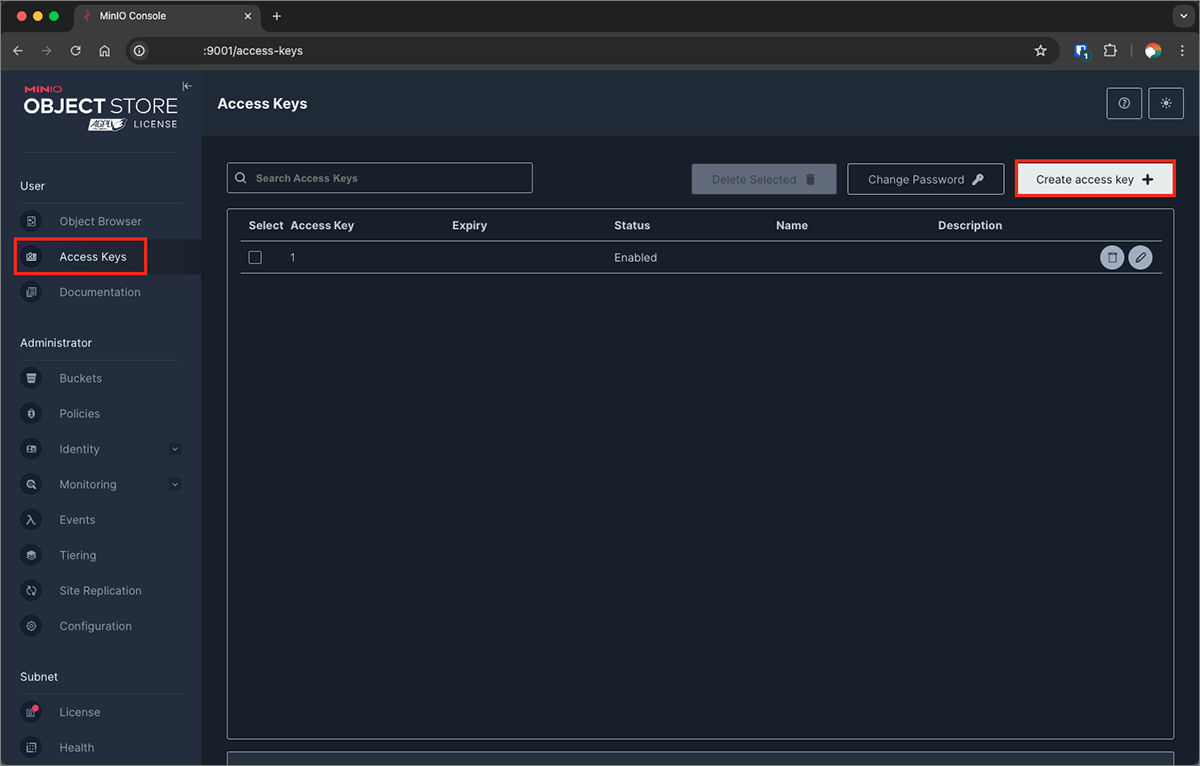Open Buckets in the sidebar
Screen dimensions: 1200x766
[80, 378]
